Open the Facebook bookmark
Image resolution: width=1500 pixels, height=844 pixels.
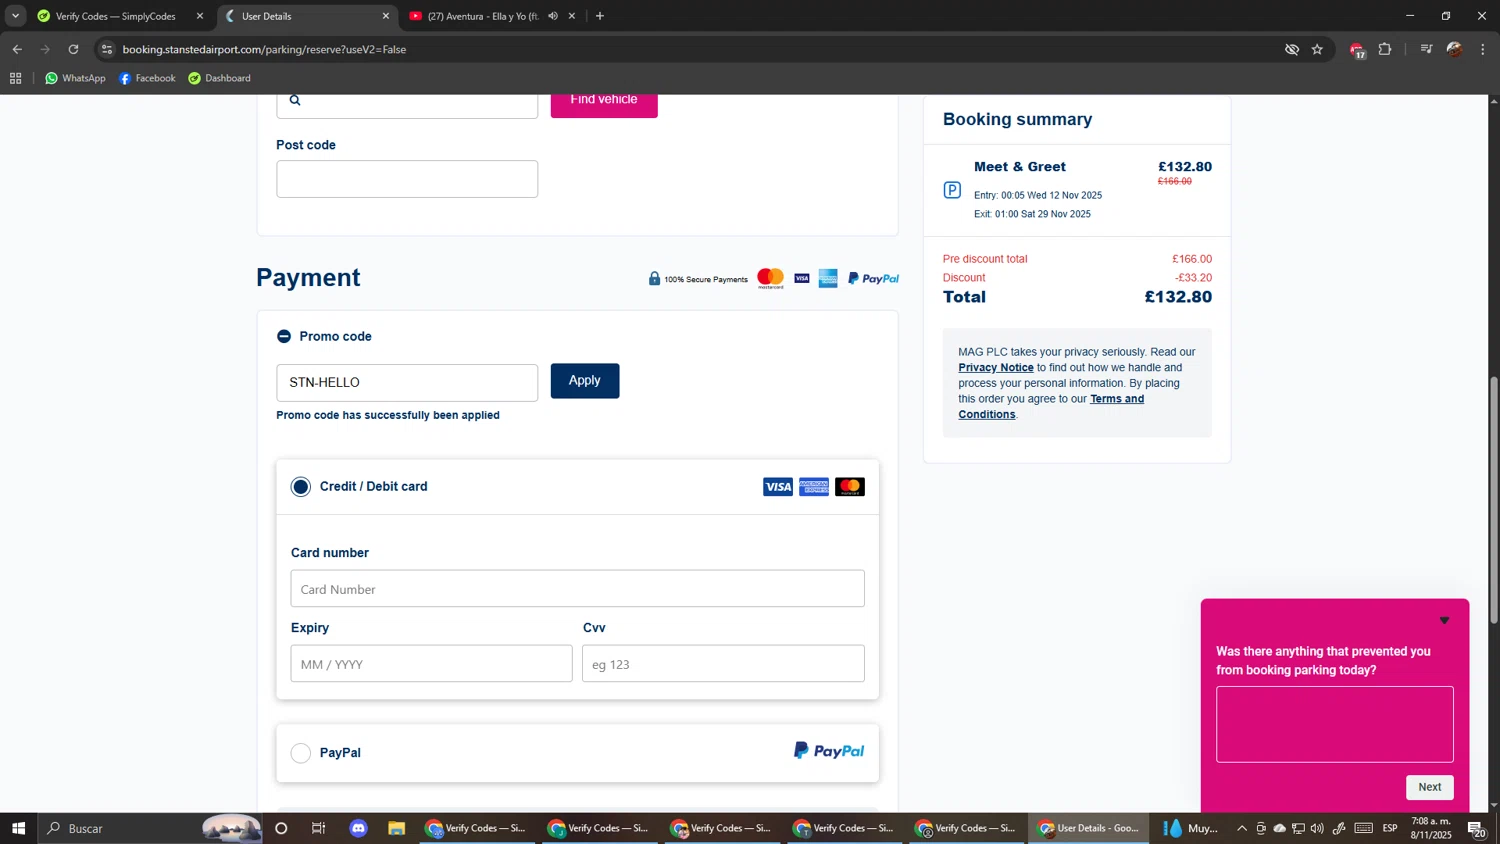click(147, 78)
